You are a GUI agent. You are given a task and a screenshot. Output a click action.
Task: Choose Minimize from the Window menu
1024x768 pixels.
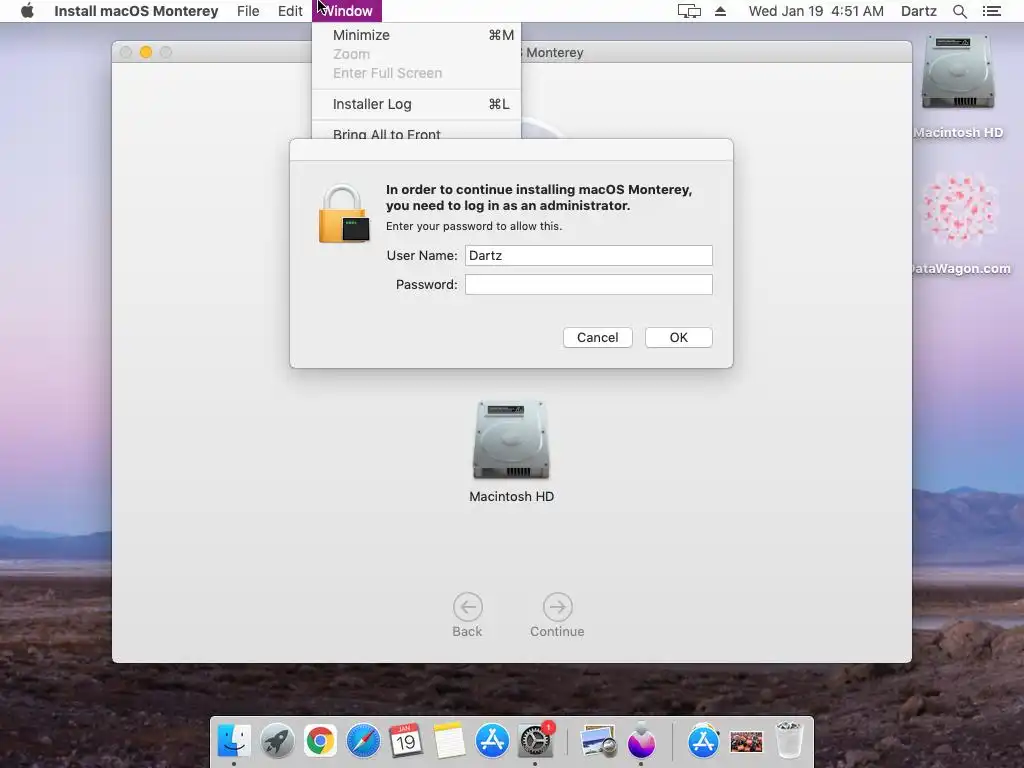pos(417,35)
